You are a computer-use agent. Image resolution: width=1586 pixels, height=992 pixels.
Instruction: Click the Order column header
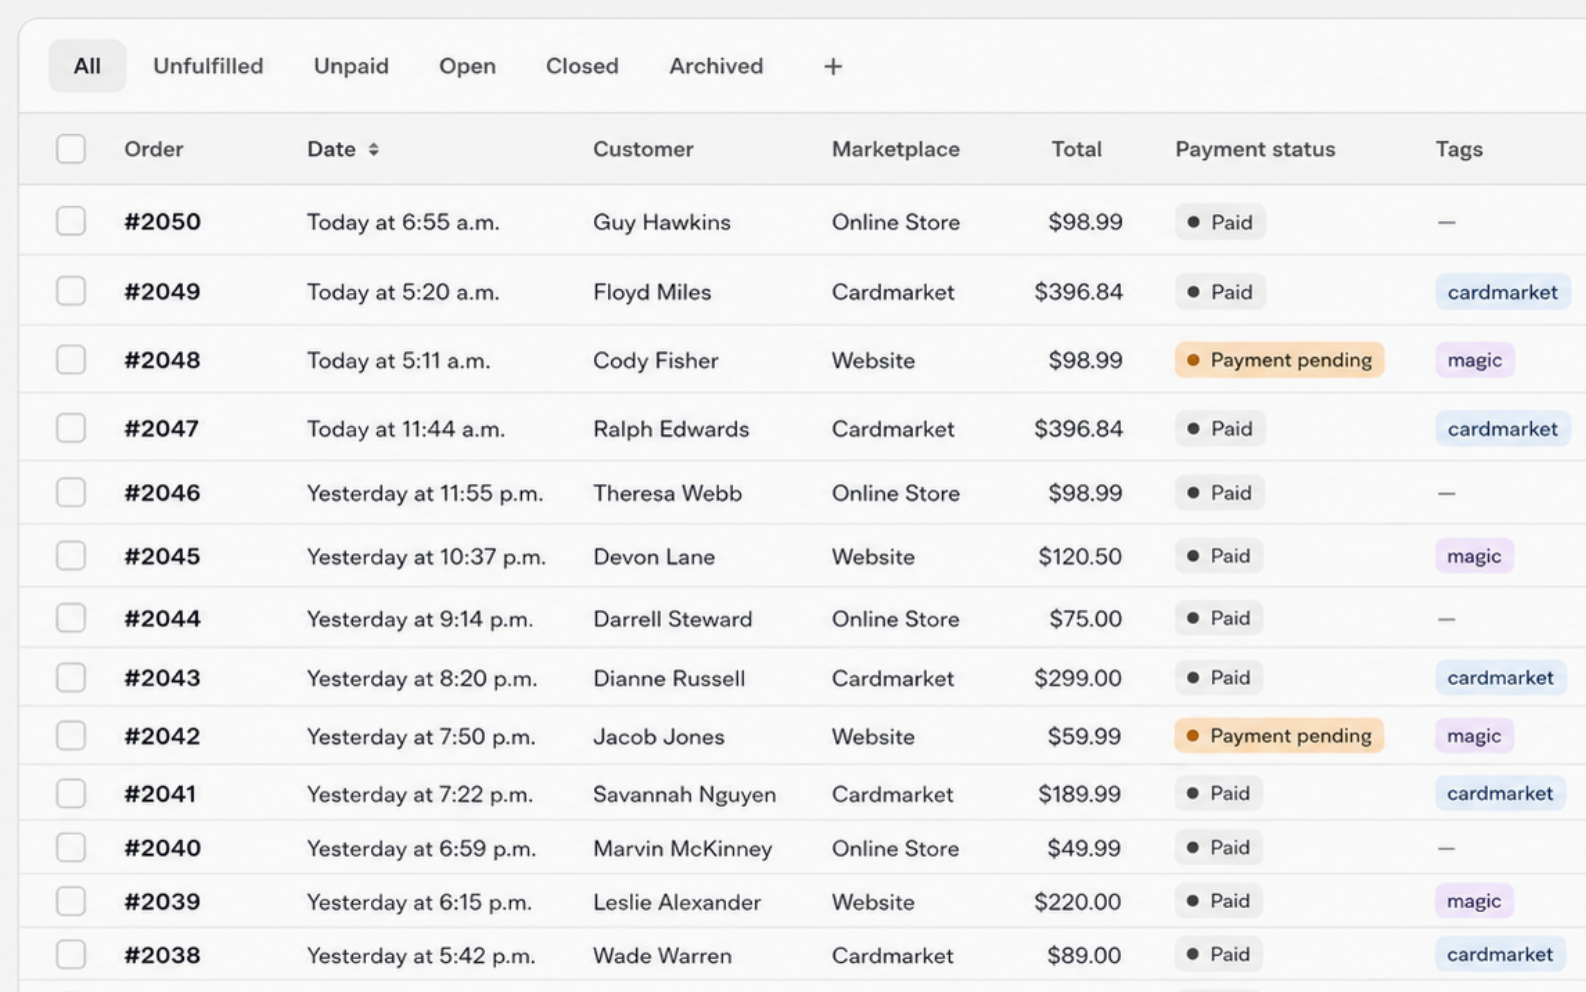click(x=153, y=149)
